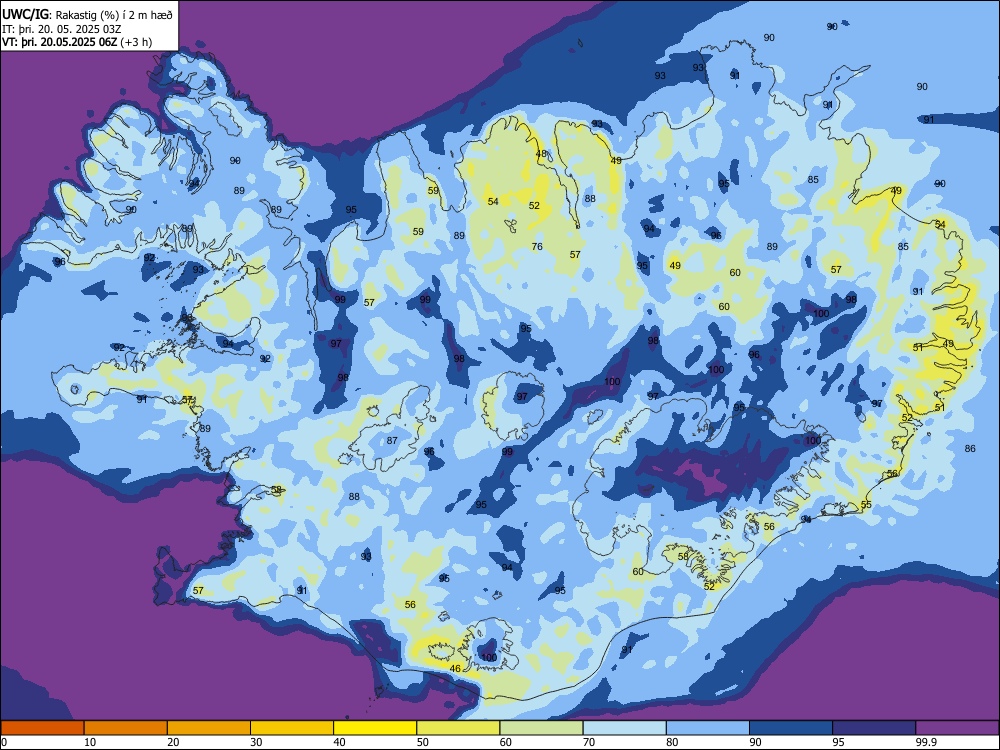1000x750 pixels.
Task: Click the legend tick label '40'
Action: (339, 742)
